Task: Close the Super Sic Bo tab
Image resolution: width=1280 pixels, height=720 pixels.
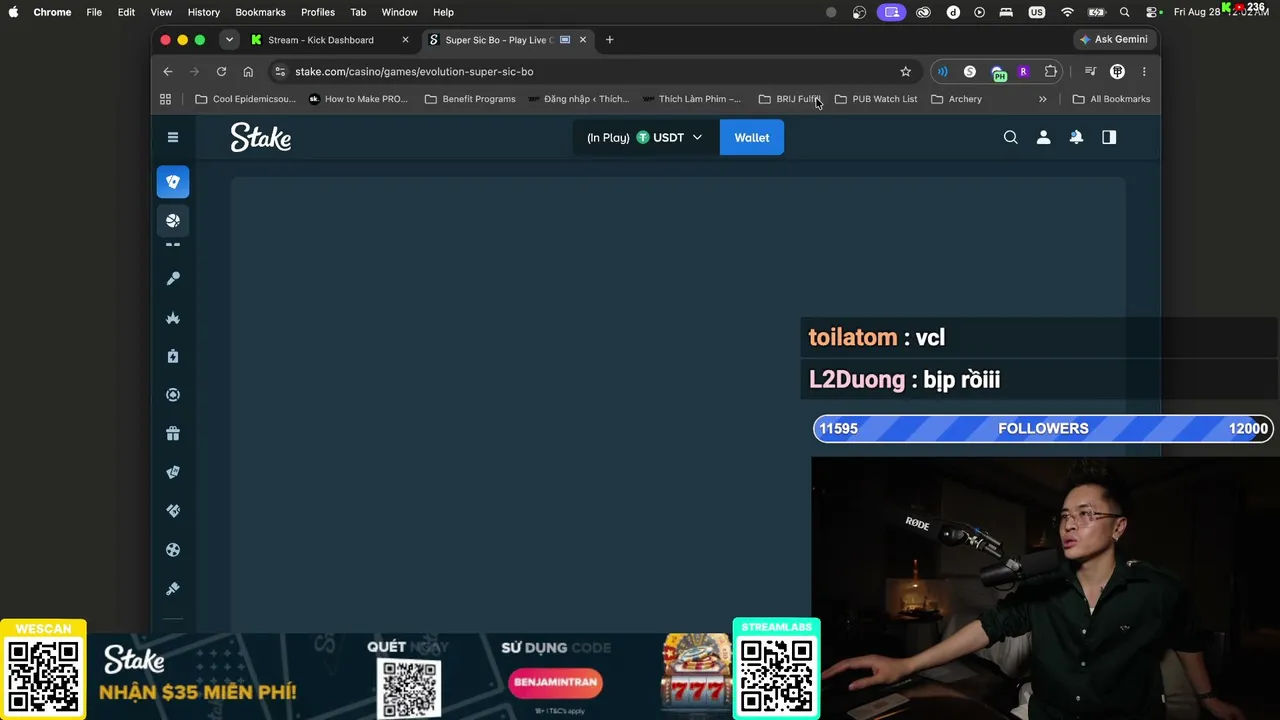Action: pyautogui.click(x=583, y=40)
